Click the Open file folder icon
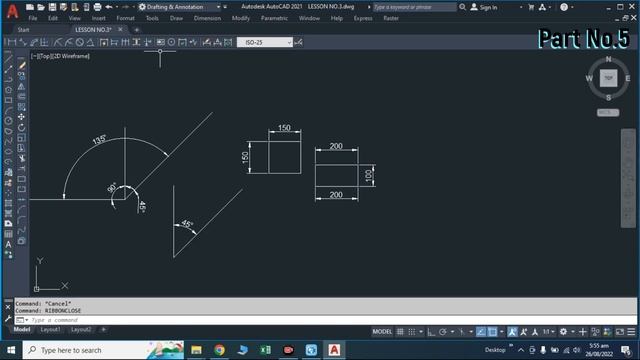Viewport: 640px width, 360px height. tap(41, 7)
